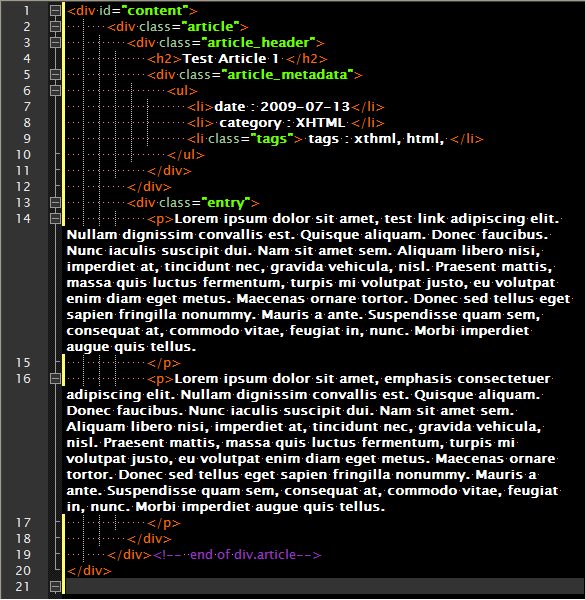The width and height of the screenshot is (585, 600).
Task: Click line number 9 in the gutter
Action: pos(27,139)
